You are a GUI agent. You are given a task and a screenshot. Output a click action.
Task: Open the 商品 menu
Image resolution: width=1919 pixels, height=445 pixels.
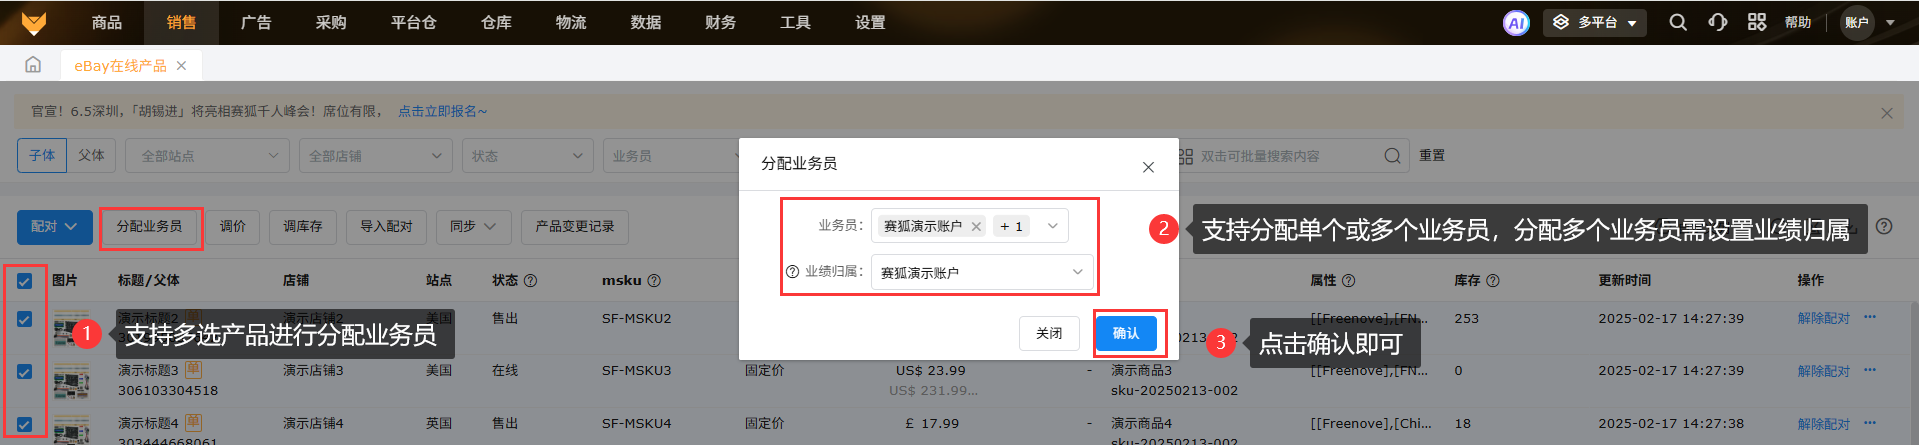pos(107,22)
